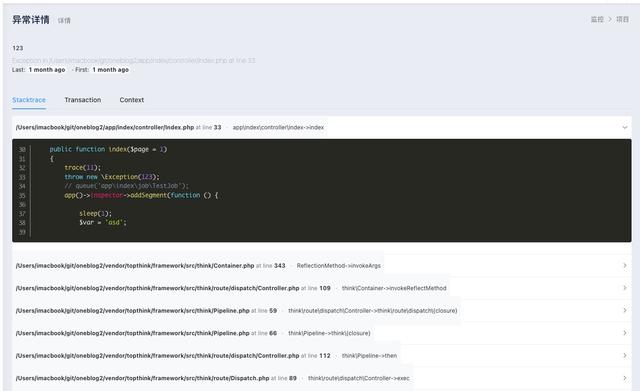This screenshot has height=391, width=640.
Task: Select the Container.php stack frame row
Action: point(322,265)
